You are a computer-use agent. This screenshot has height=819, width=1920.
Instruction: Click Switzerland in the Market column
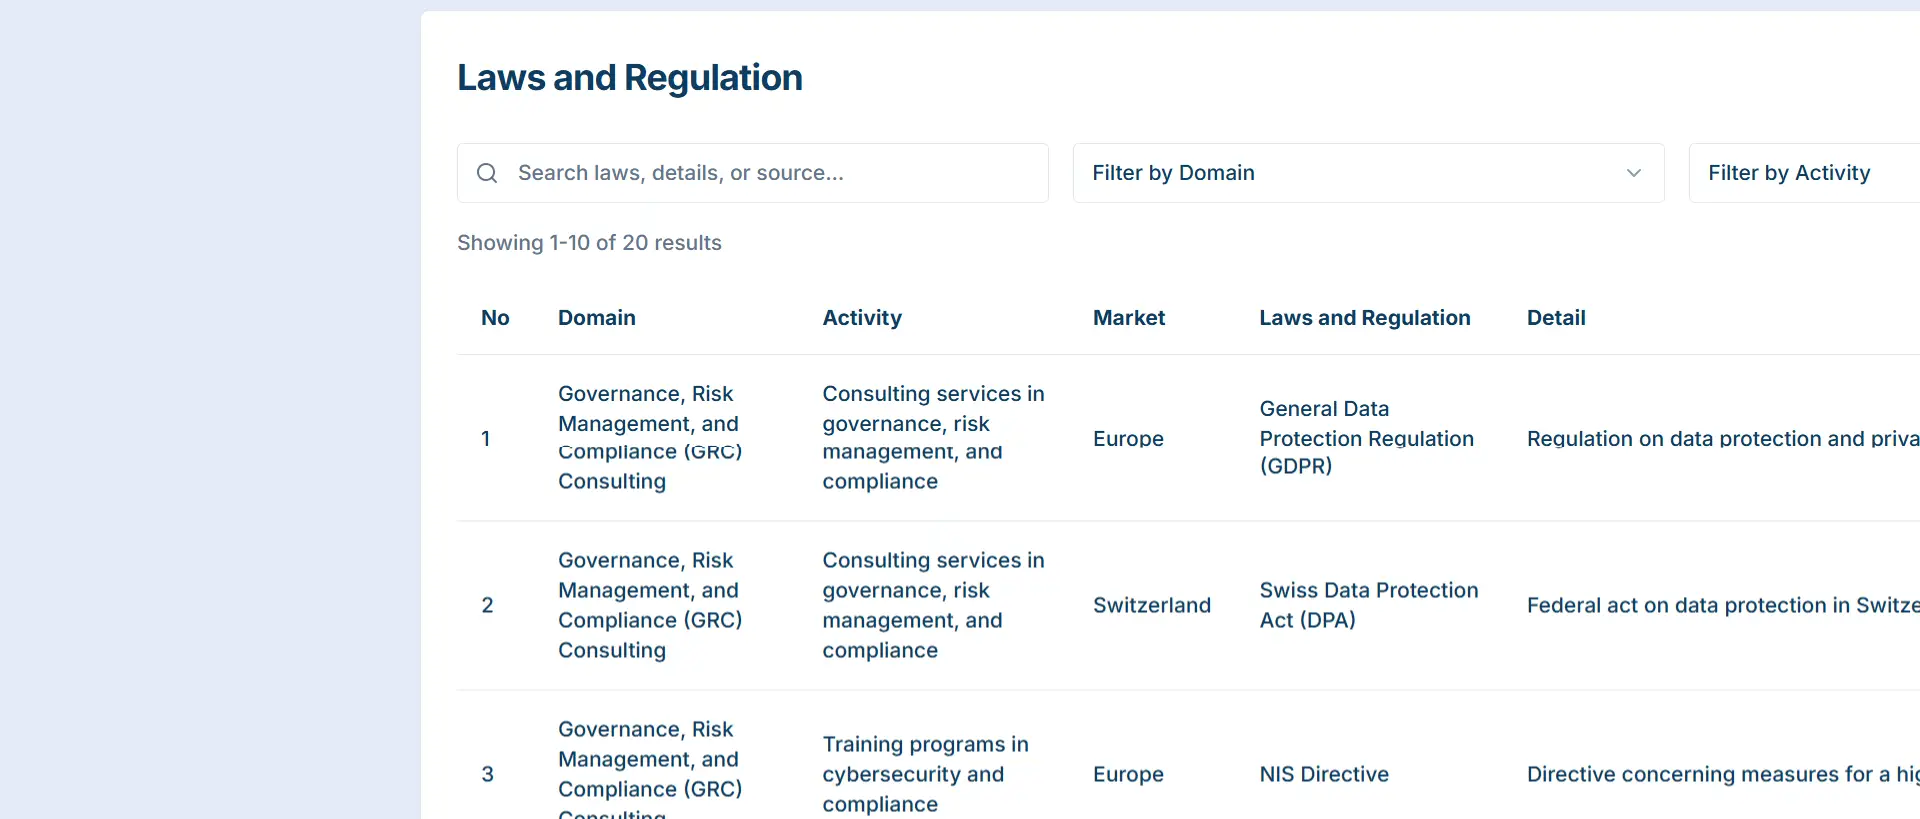1151,605
